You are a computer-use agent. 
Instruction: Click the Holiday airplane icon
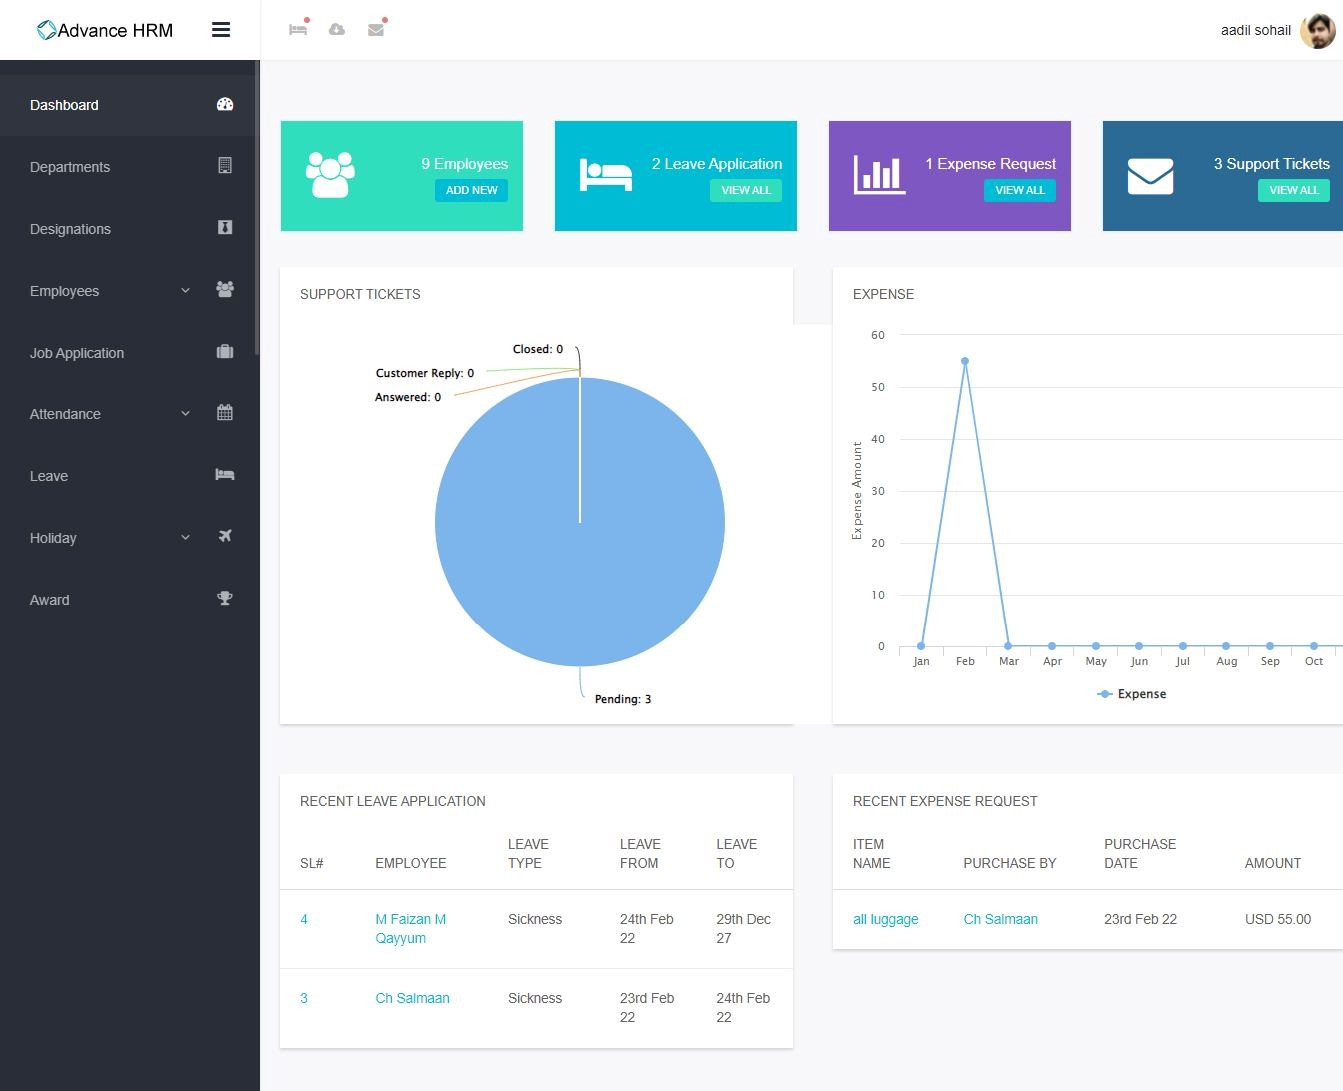click(225, 536)
